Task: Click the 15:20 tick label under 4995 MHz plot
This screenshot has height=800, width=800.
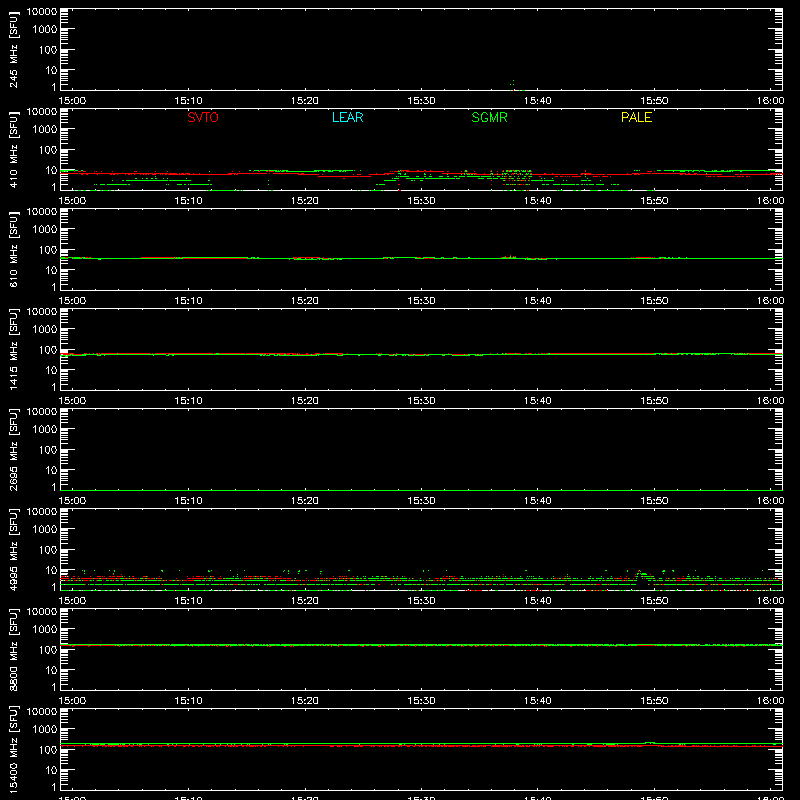Action: (305, 601)
